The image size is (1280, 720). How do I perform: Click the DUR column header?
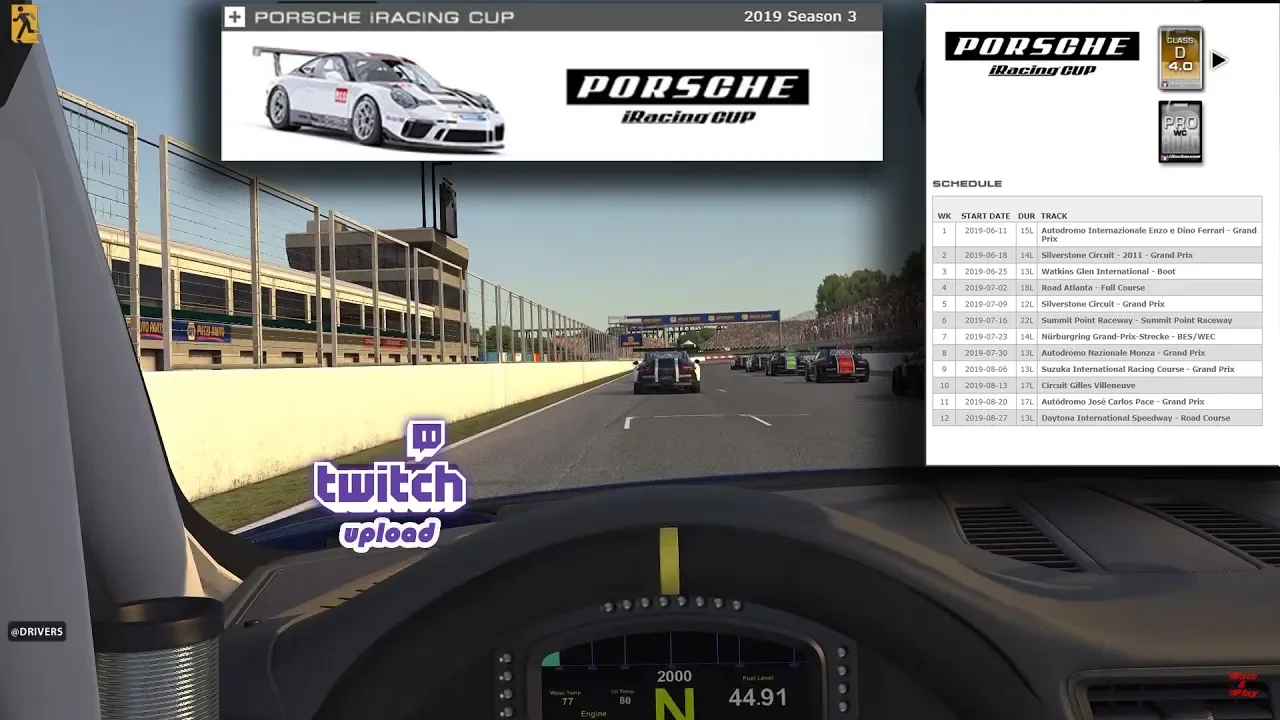[x=1026, y=216]
